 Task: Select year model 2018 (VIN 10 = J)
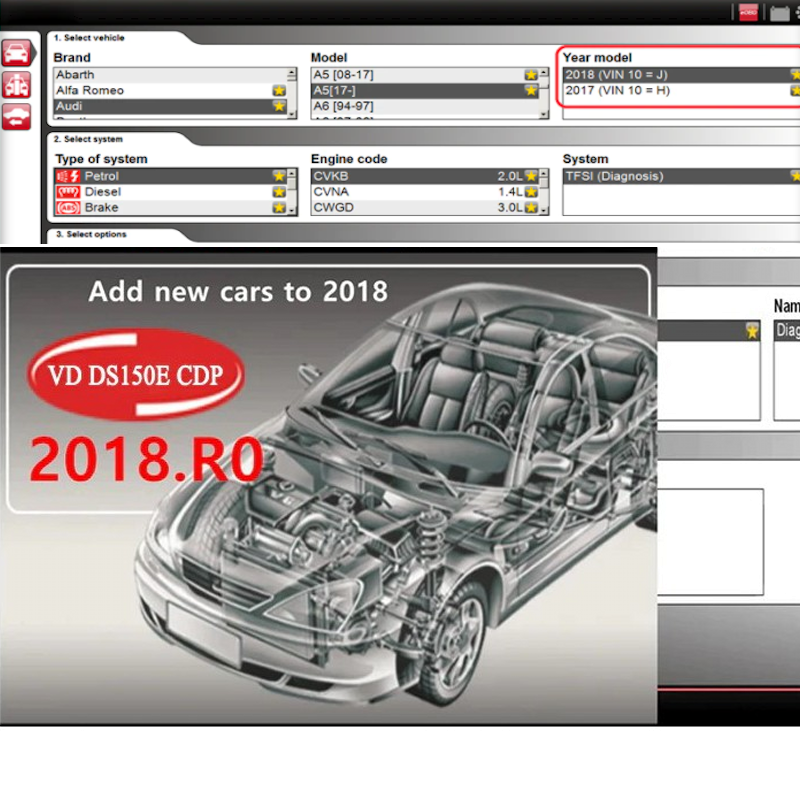pyautogui.click(x=681, y=75)
